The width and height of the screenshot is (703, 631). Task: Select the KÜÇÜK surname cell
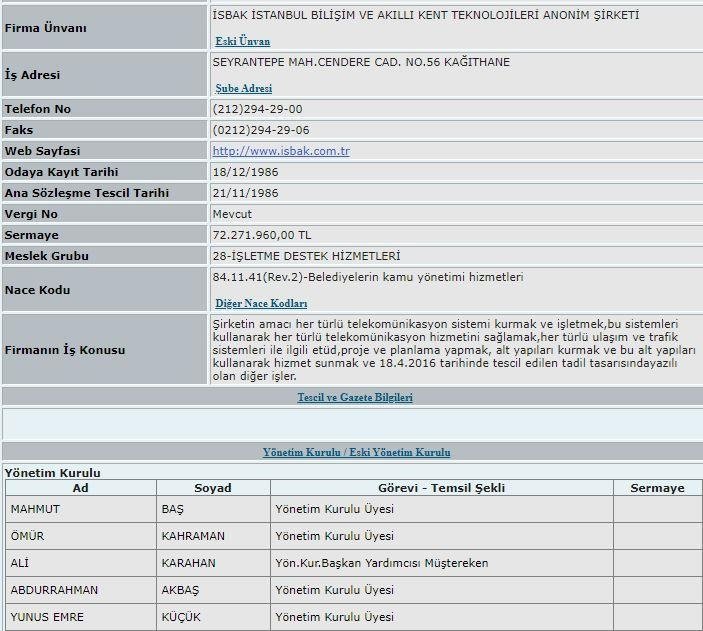pos(181,617)
